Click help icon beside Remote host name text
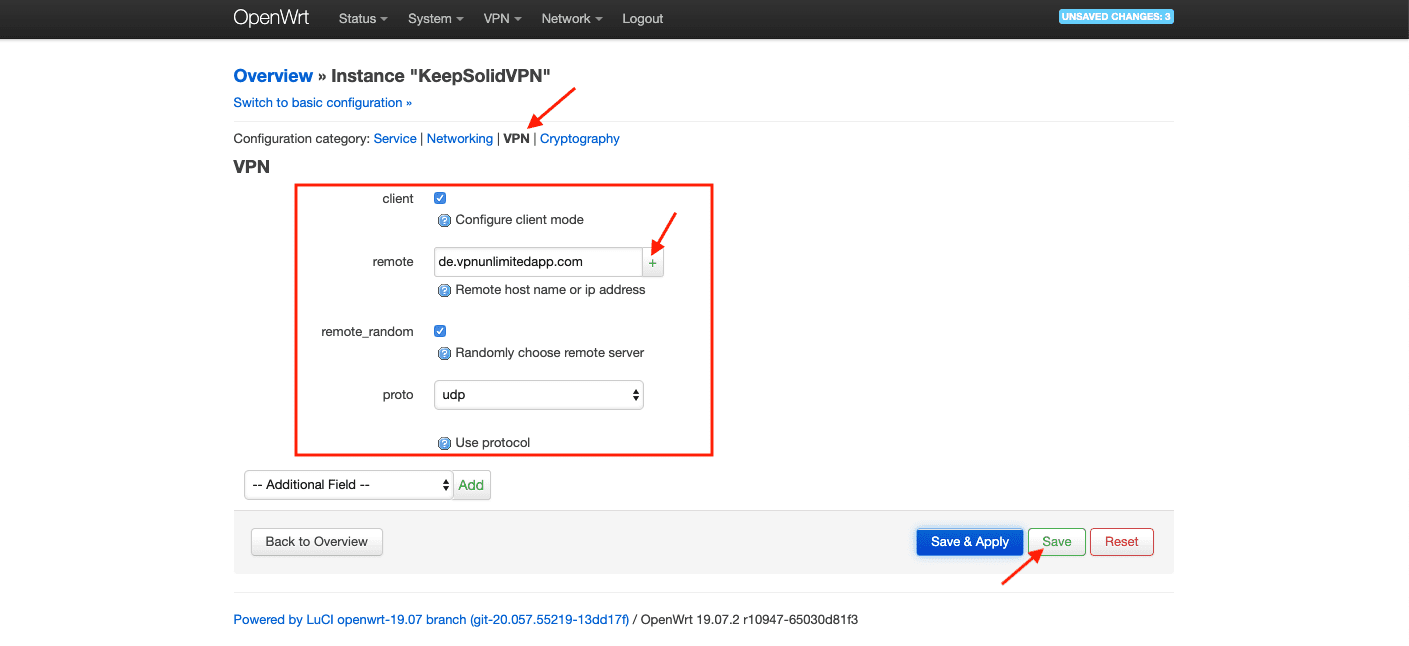The height and width of the screenshot is (646, 1409). 444,290
